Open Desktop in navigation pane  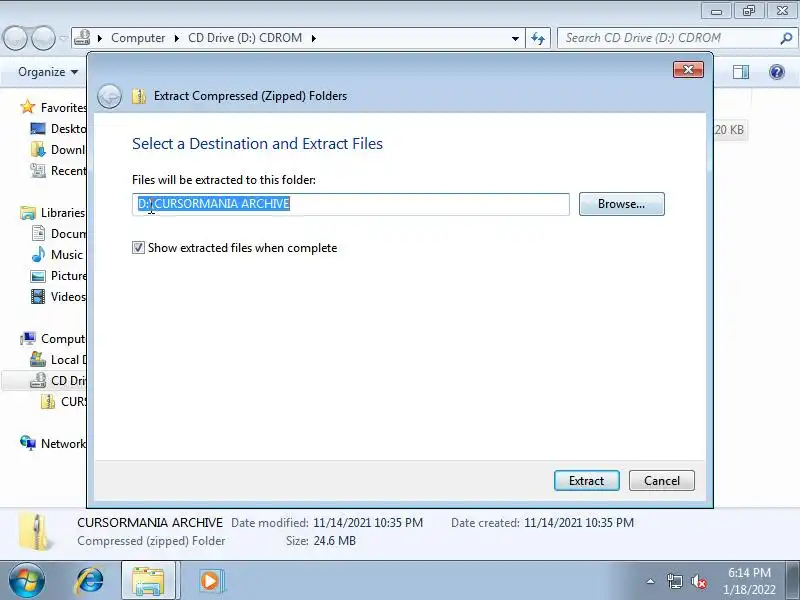point(68,129)
